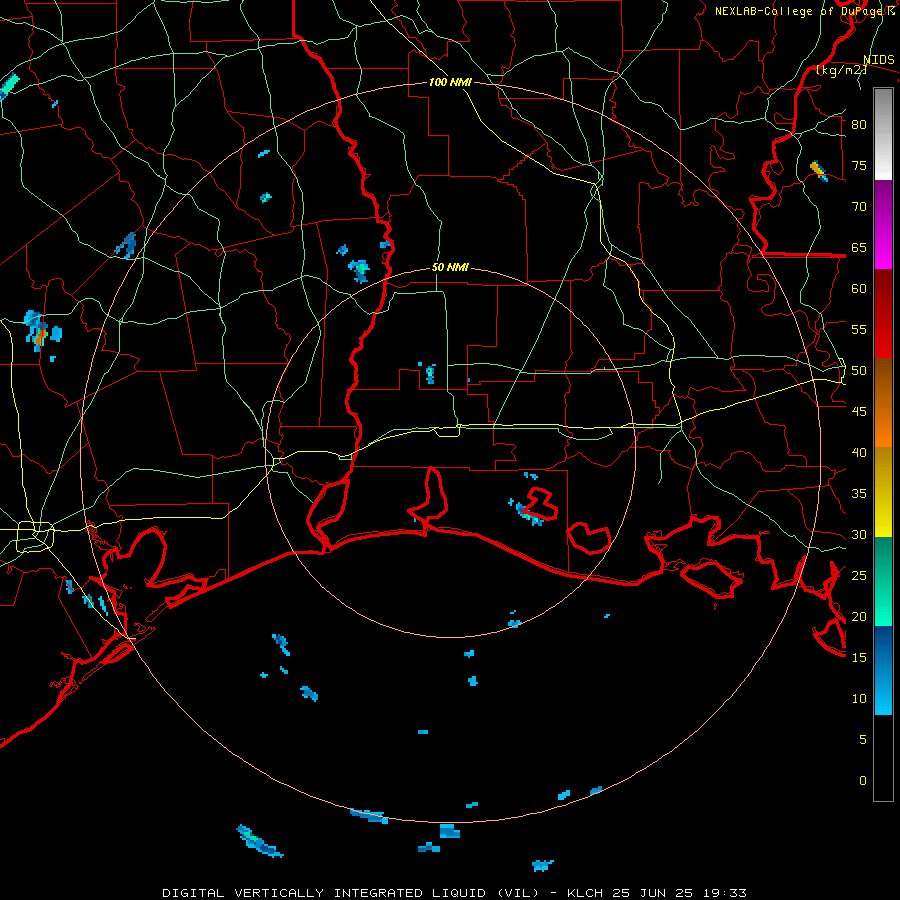Click the 0 value on the color scale

(863, 781)
